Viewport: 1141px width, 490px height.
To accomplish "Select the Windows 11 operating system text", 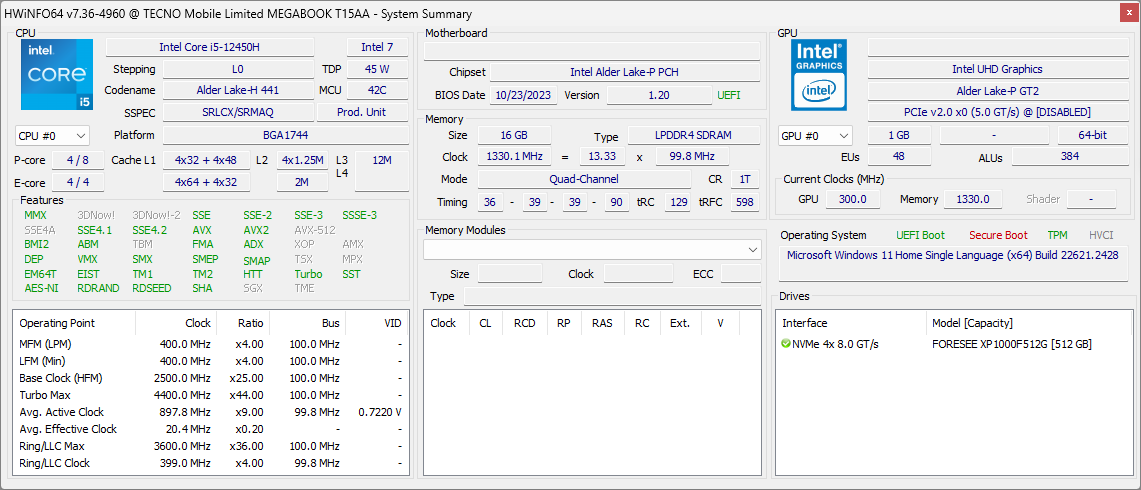I will [x=952, y=255].
